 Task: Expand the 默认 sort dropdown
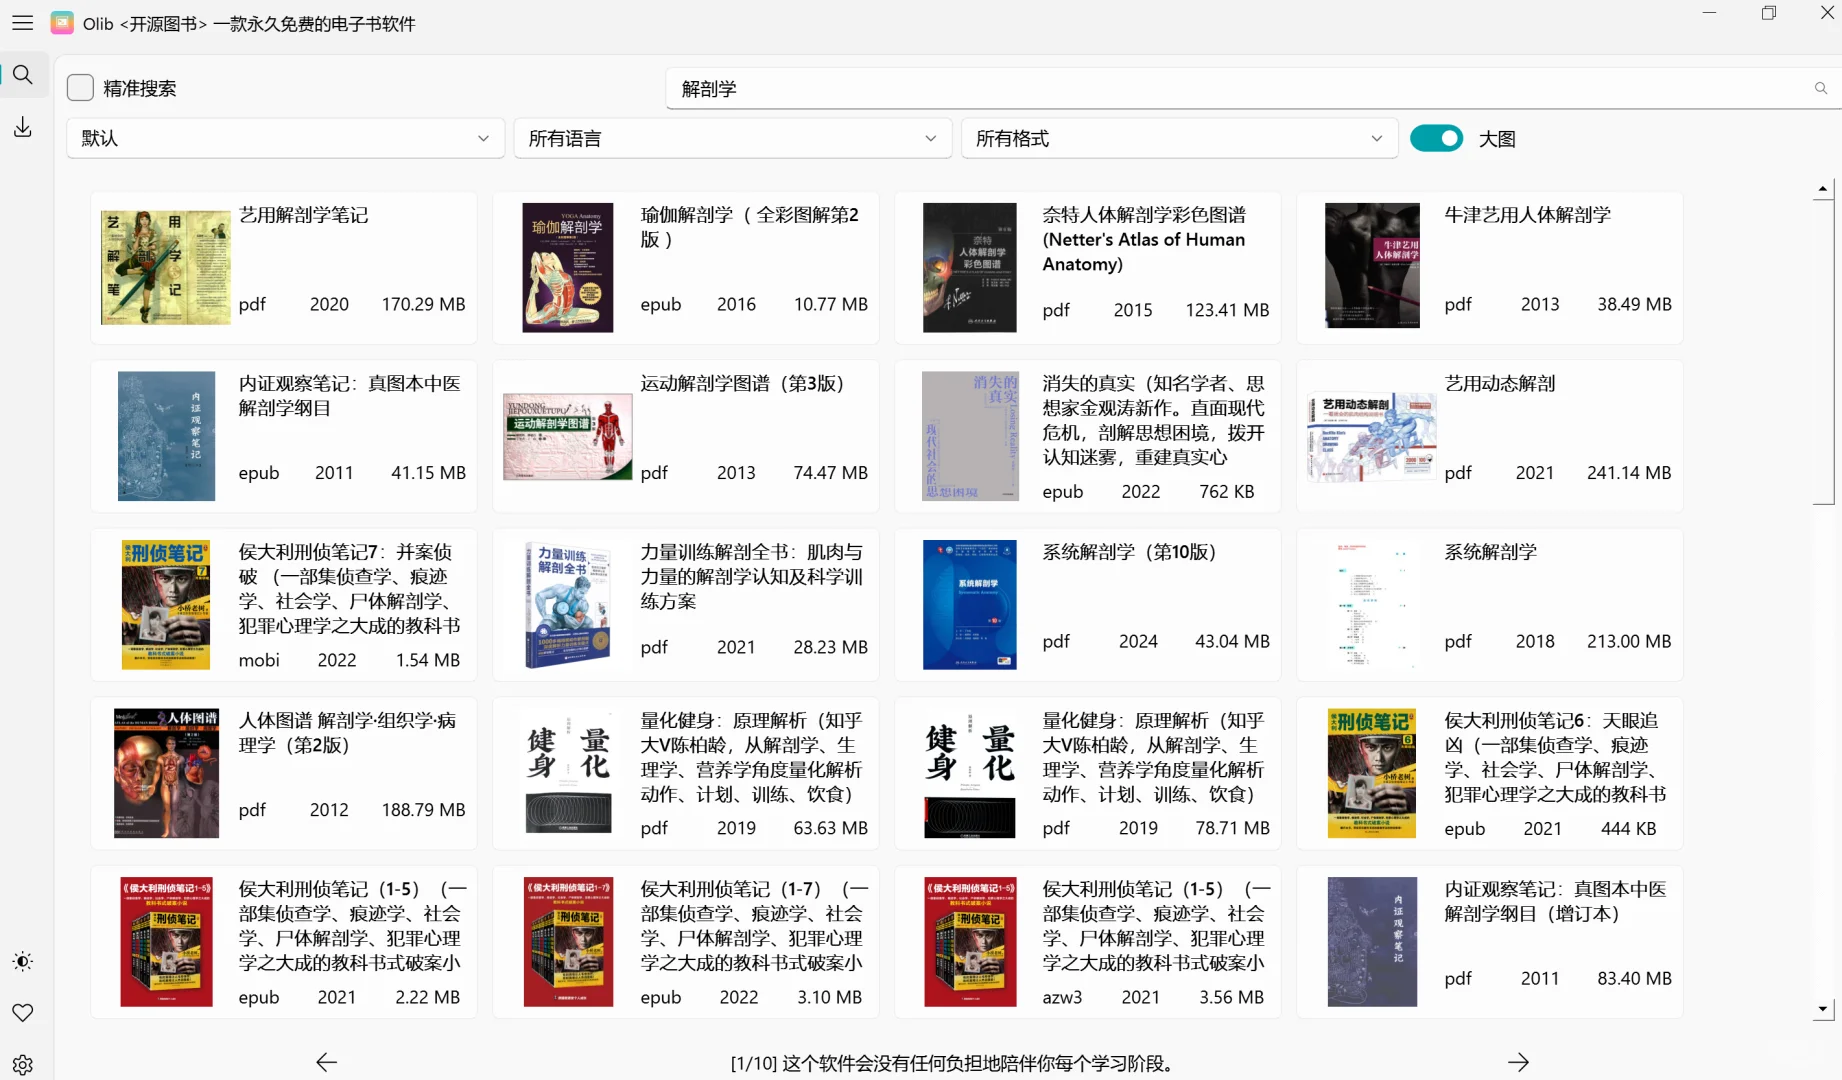point(285,138)
